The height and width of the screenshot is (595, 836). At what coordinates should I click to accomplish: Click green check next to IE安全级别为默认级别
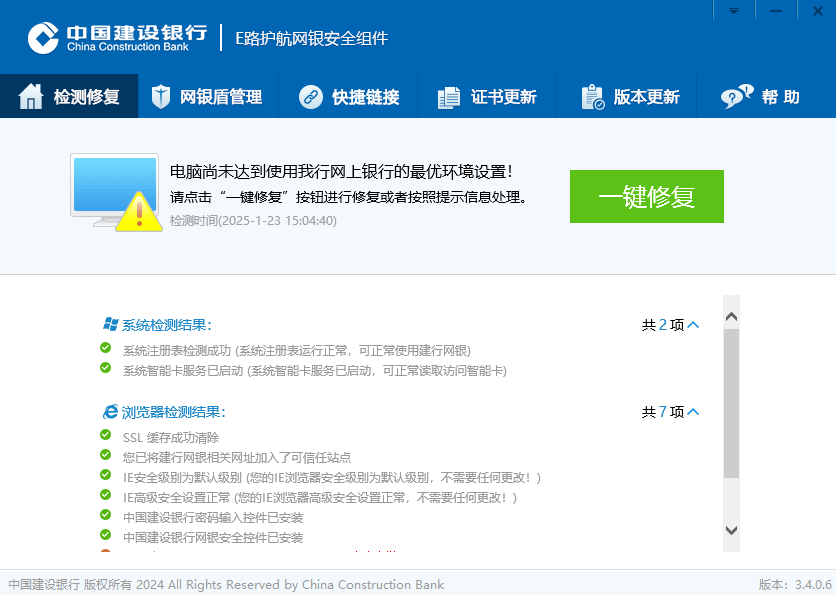(106, 475)
